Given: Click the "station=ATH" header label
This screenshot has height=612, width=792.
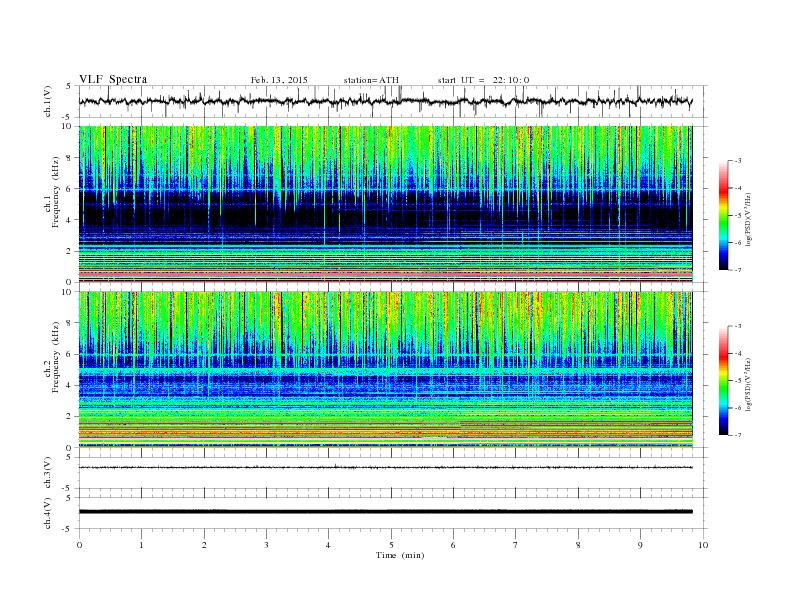Looking at the screenshot, I should (371, 80).
